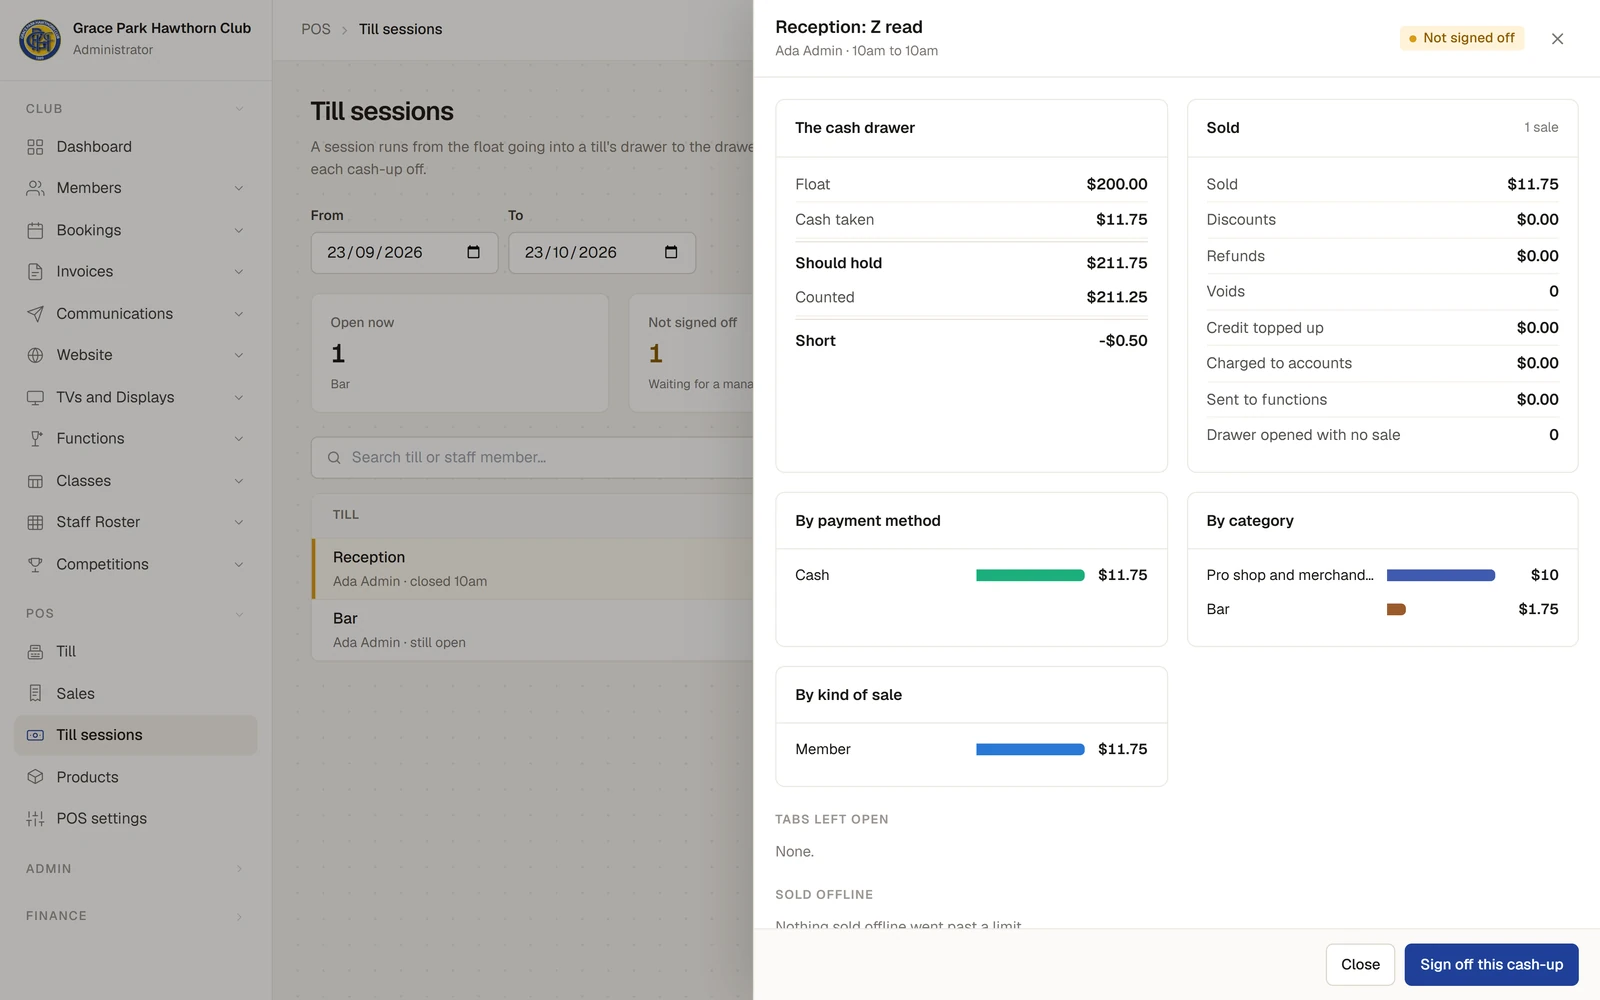Select the Website globe icon
The width and height of the screenshot is (1600, 1000).
(x=35, y=355)
